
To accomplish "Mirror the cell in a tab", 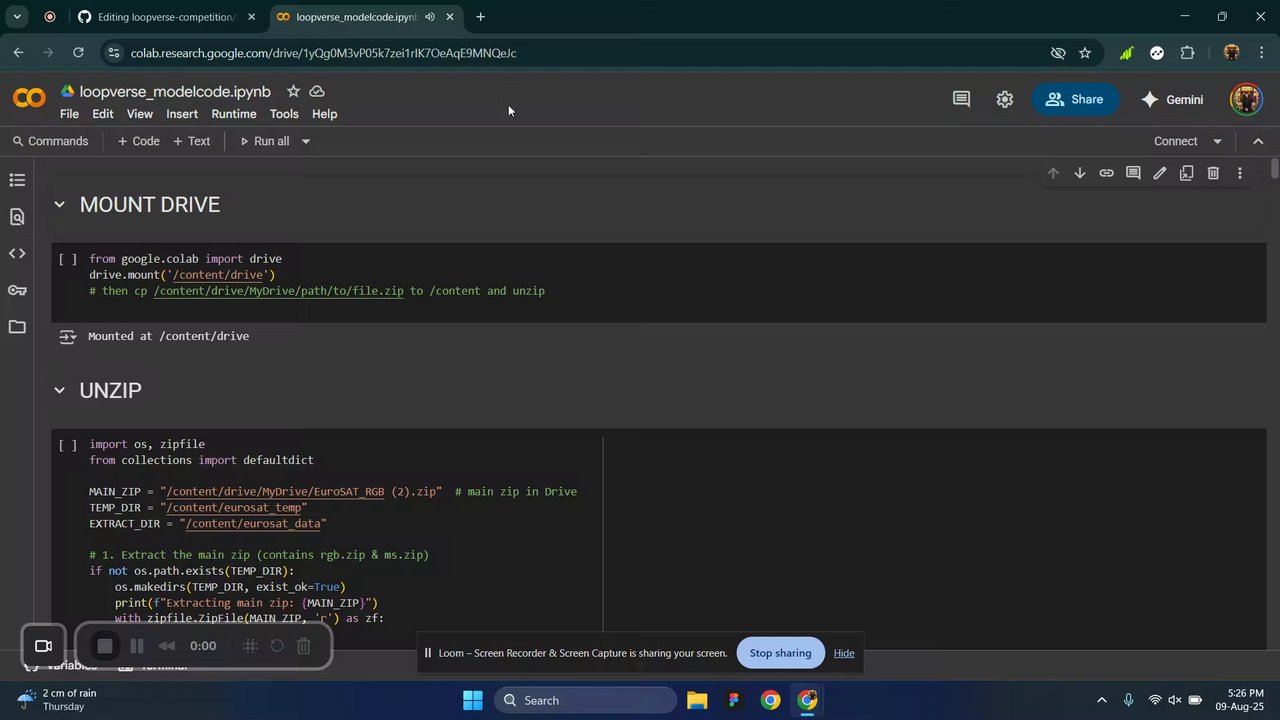I will tap(1186, 173).
